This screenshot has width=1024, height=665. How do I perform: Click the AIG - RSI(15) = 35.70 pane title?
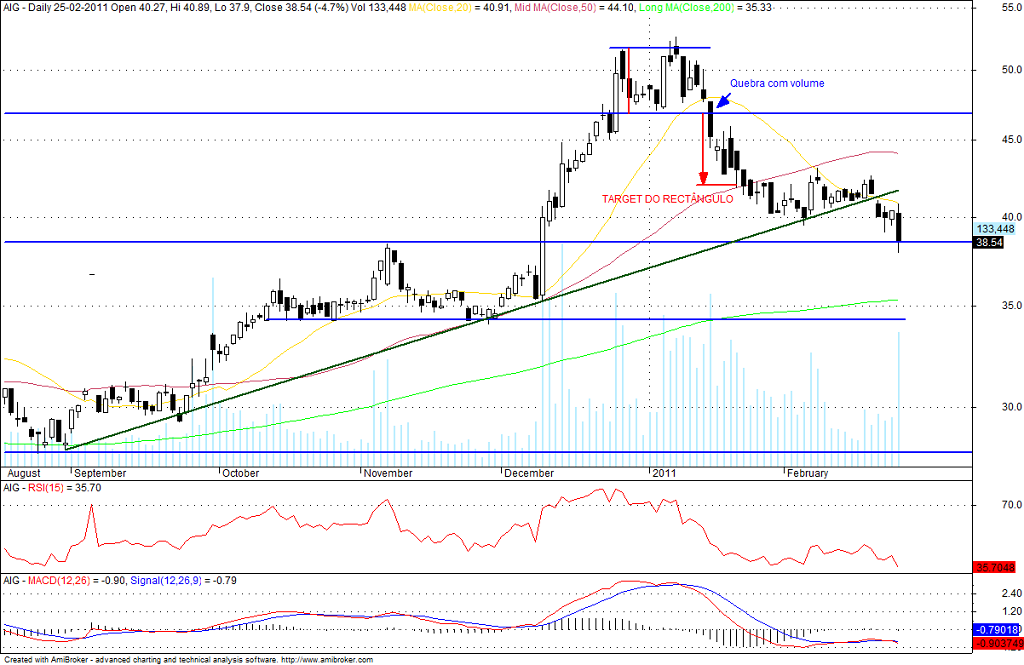52,487
